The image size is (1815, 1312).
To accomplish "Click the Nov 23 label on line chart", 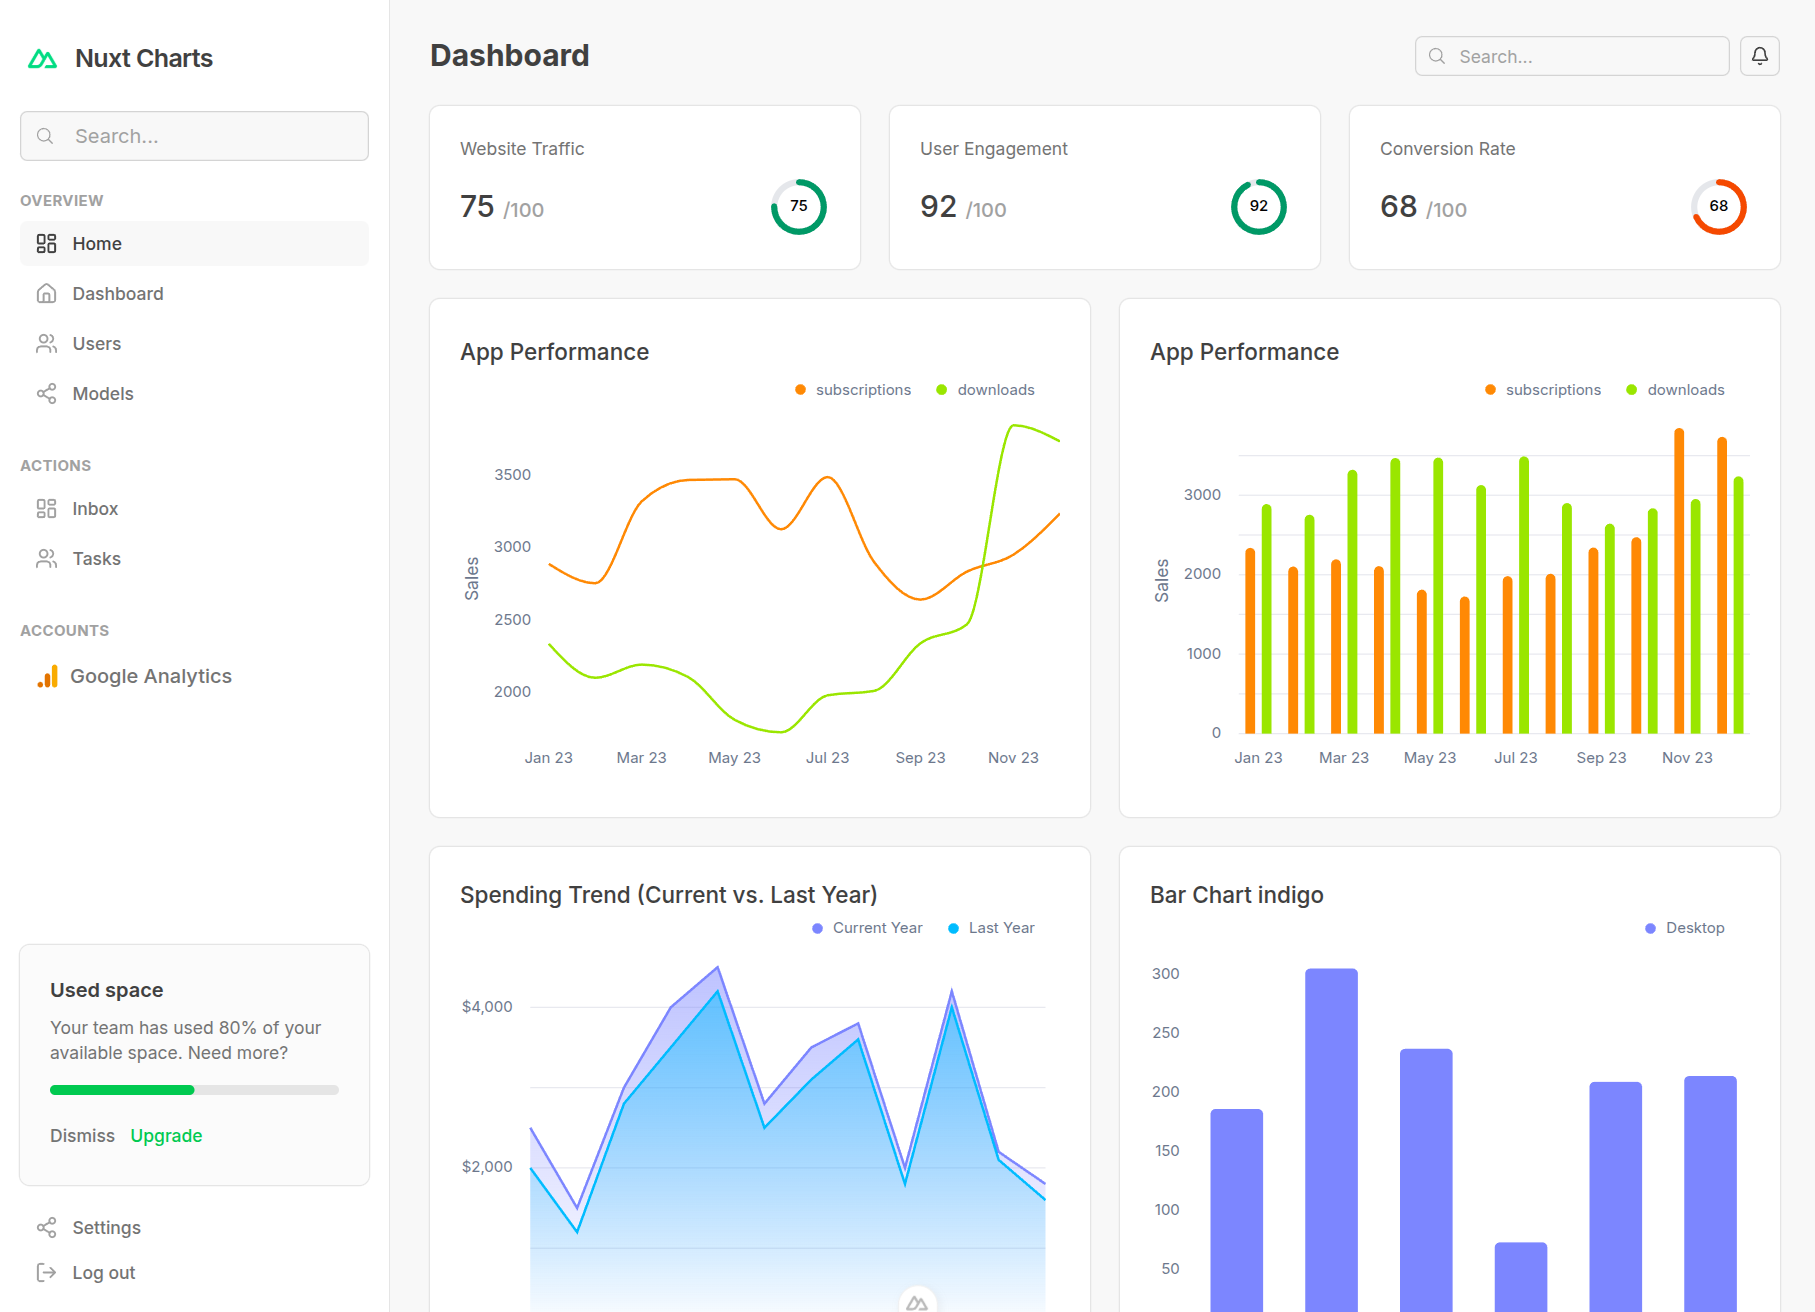I will coord(1013,758).
